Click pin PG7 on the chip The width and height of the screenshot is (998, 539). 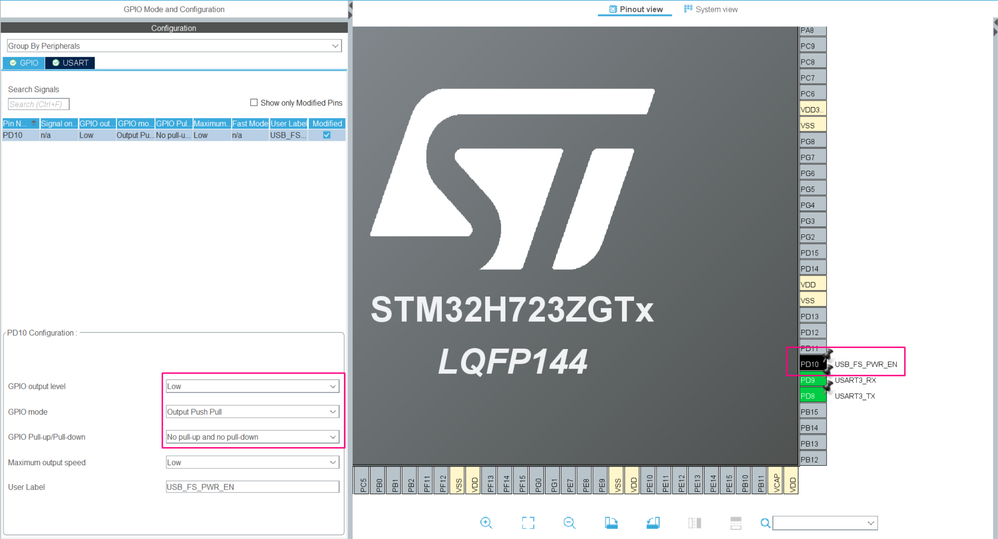[x=812, y=157]
